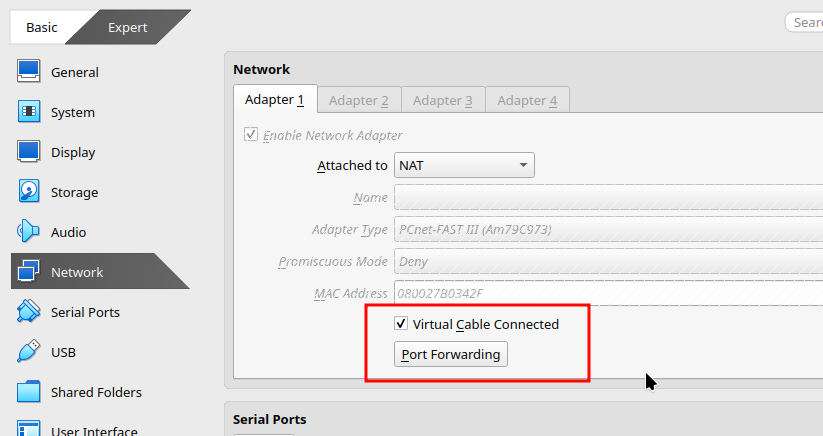Toggle Enable Network Adapter checkbox
The image size is (823, 436).
pyautogui.click(x=251, y=134)
